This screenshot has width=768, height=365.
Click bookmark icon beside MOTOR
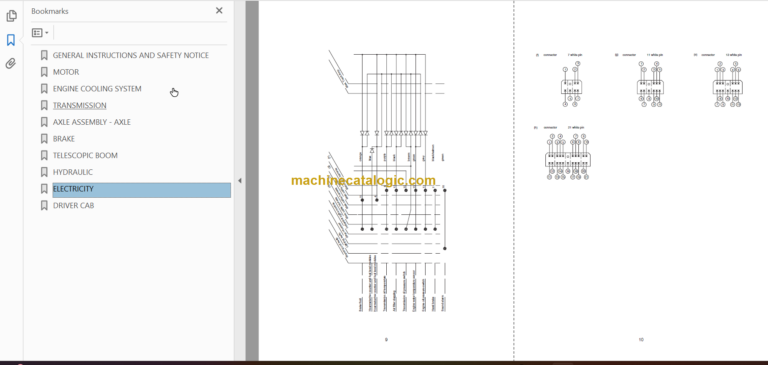pyautogui.click(x=44, y=72)
